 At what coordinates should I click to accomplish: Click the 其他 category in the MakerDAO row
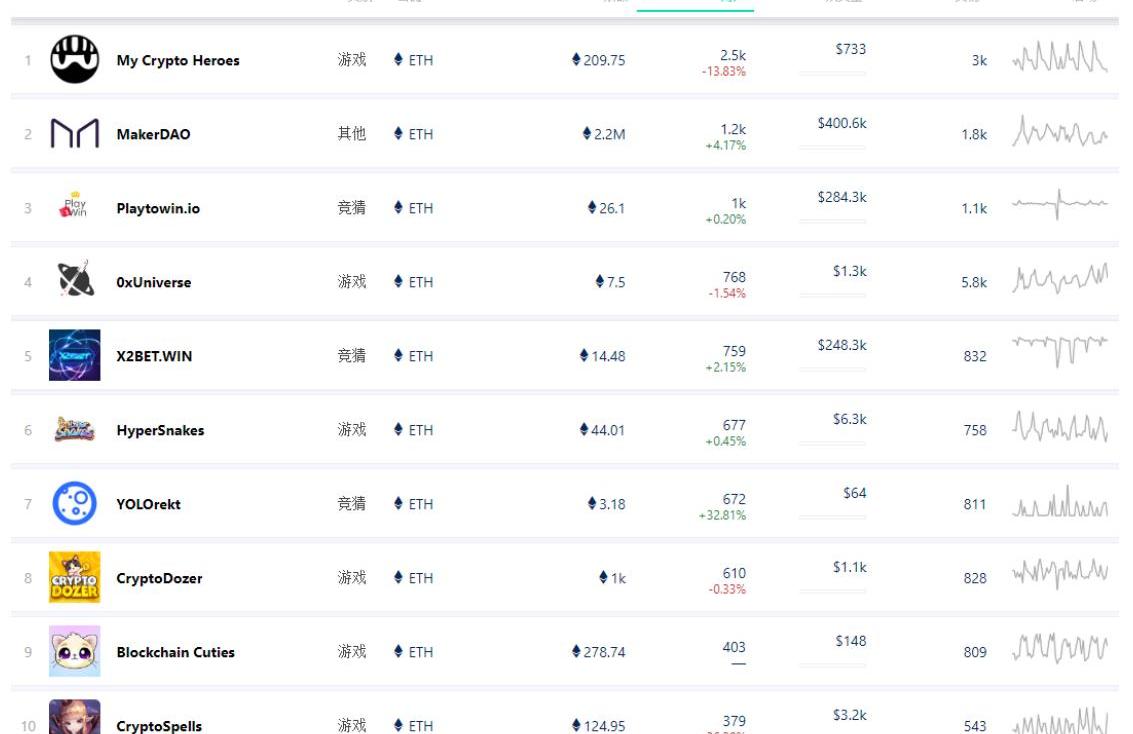coord(352,134)
